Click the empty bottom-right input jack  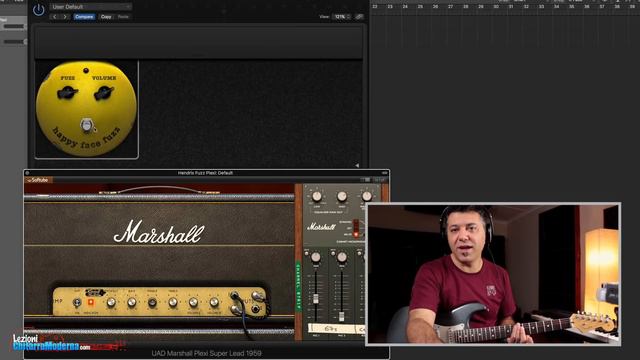click(x=256, y=310)
